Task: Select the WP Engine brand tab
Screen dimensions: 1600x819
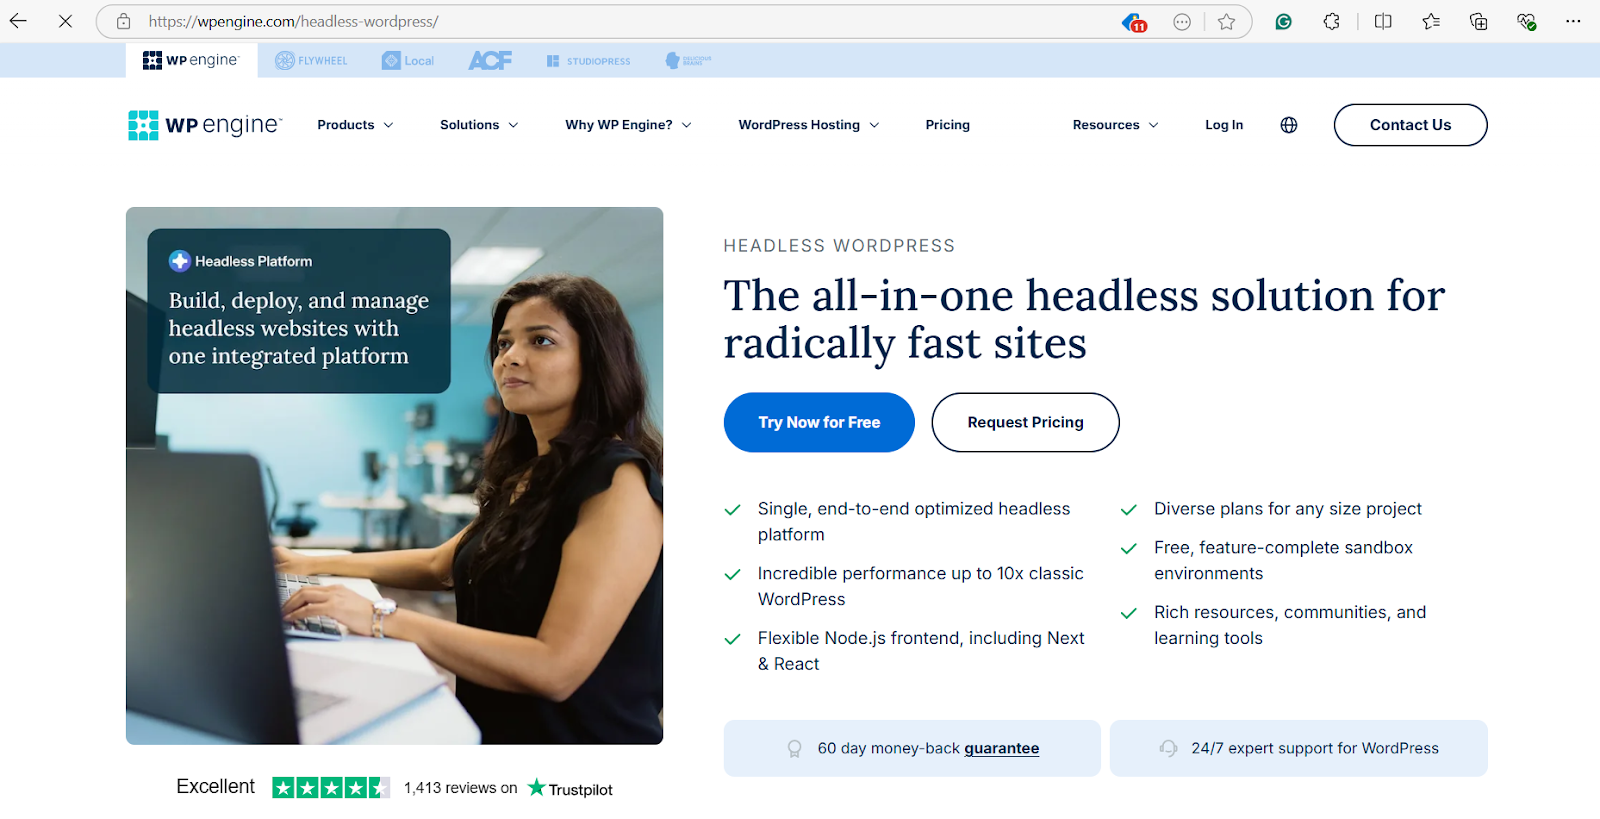Action: point(190,60)
